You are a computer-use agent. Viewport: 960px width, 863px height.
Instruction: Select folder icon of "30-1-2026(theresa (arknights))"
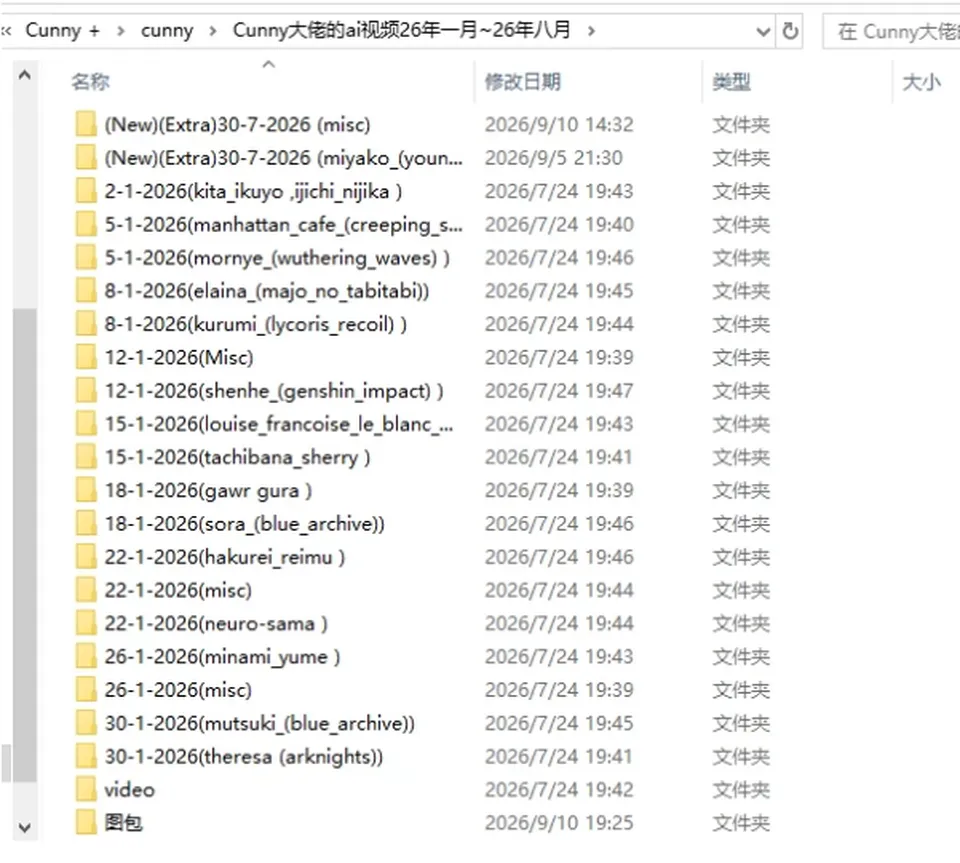86,756
